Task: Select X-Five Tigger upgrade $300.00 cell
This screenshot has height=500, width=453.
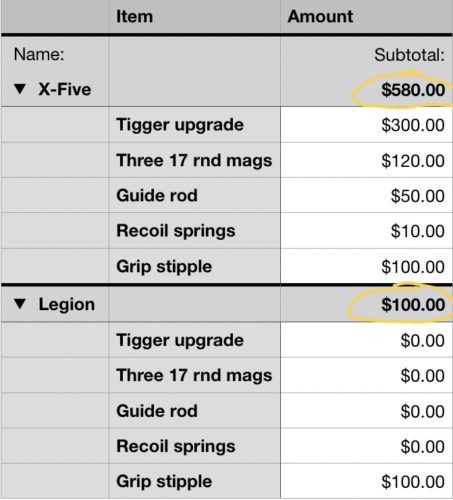Action: pos(367,125)
